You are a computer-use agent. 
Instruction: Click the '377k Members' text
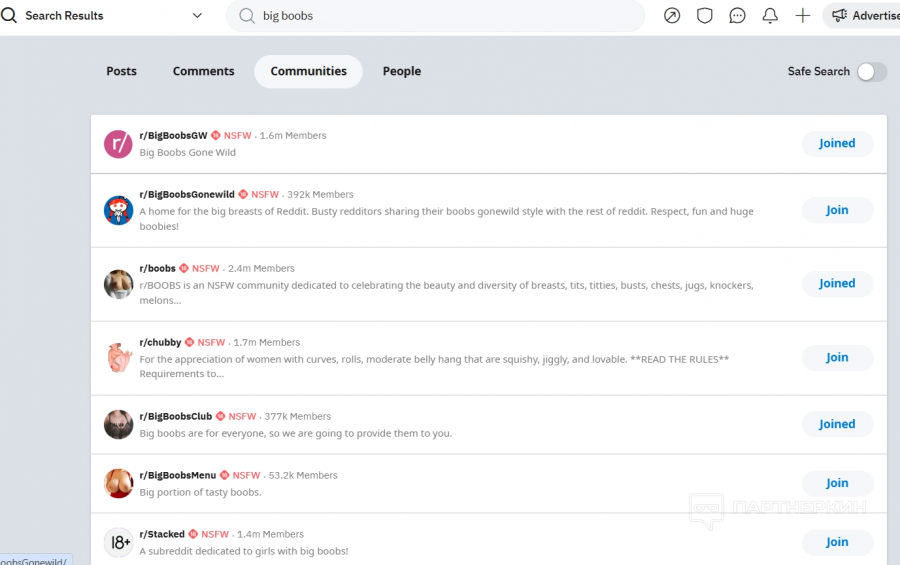point(298,416)
